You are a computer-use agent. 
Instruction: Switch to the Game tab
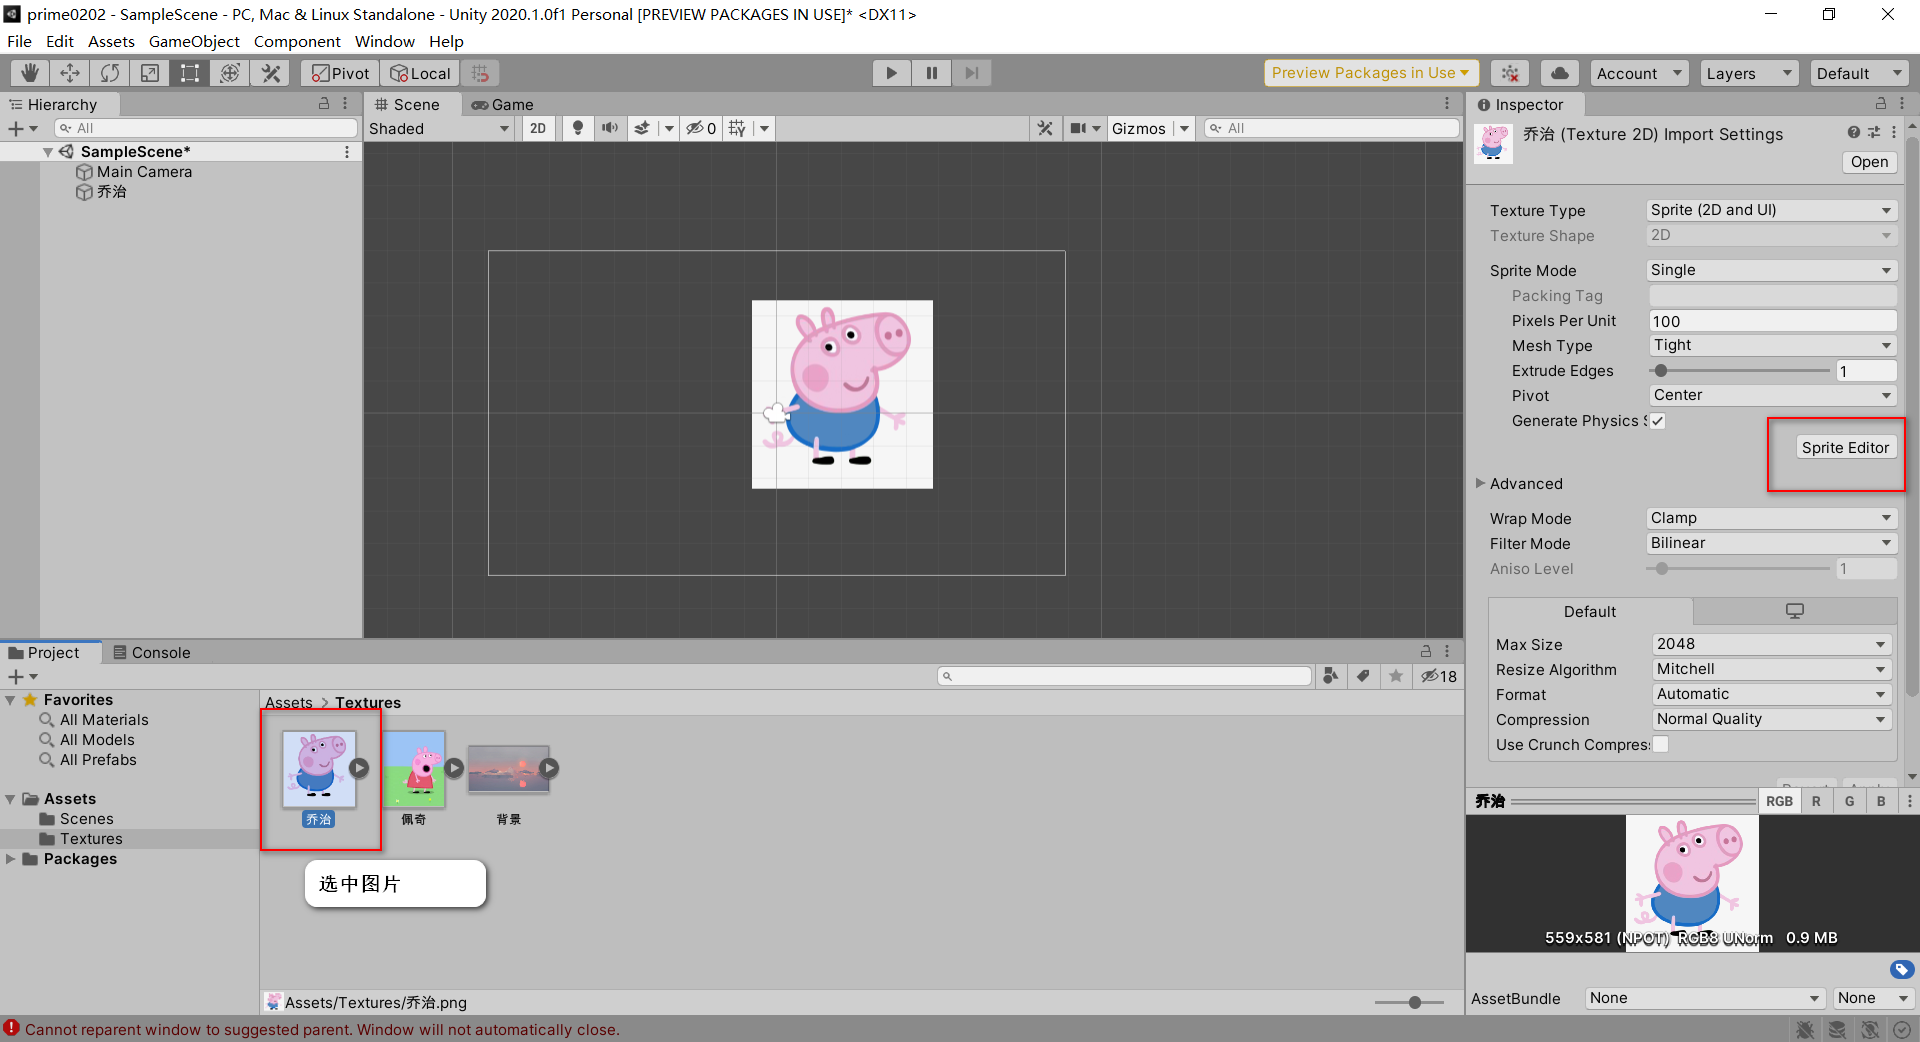(x=503, y=104)
